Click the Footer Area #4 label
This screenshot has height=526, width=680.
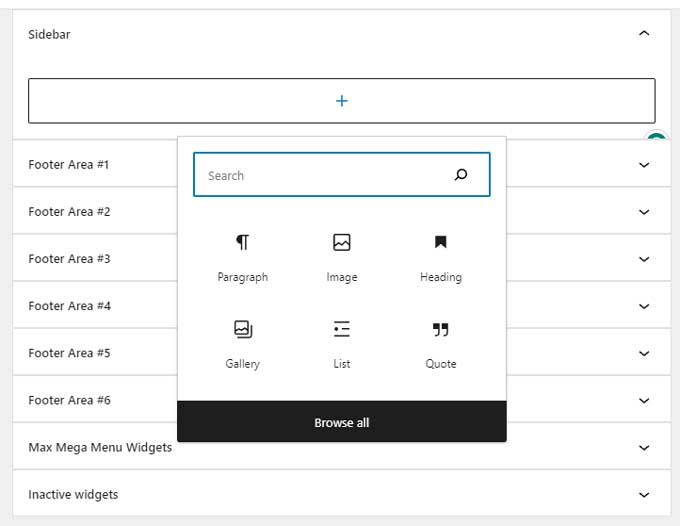pos(69,306)
